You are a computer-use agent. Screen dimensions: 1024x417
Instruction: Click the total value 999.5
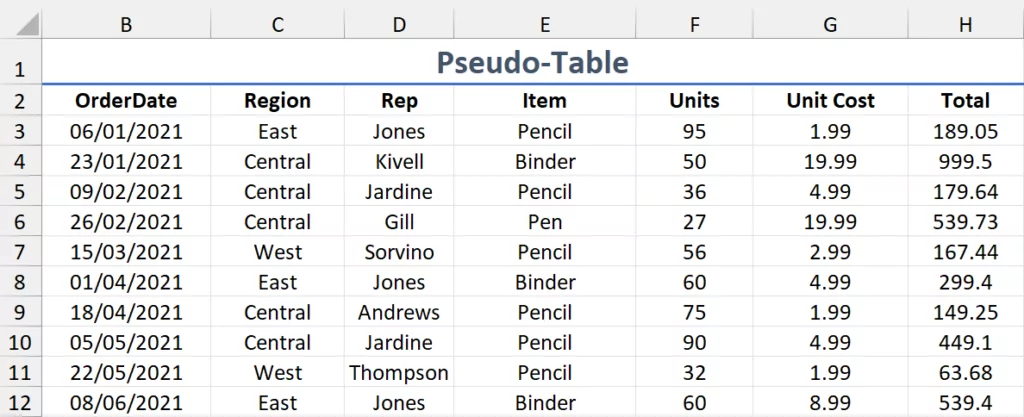965,162
